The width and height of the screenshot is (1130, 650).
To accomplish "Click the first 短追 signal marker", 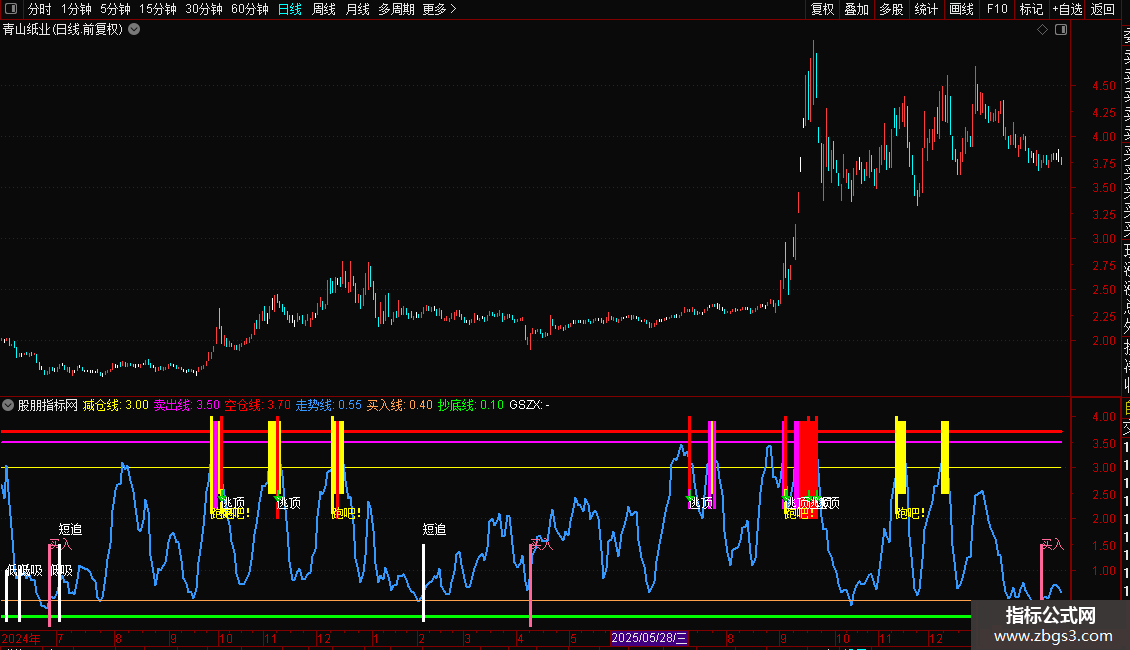I will coord(70,530).
